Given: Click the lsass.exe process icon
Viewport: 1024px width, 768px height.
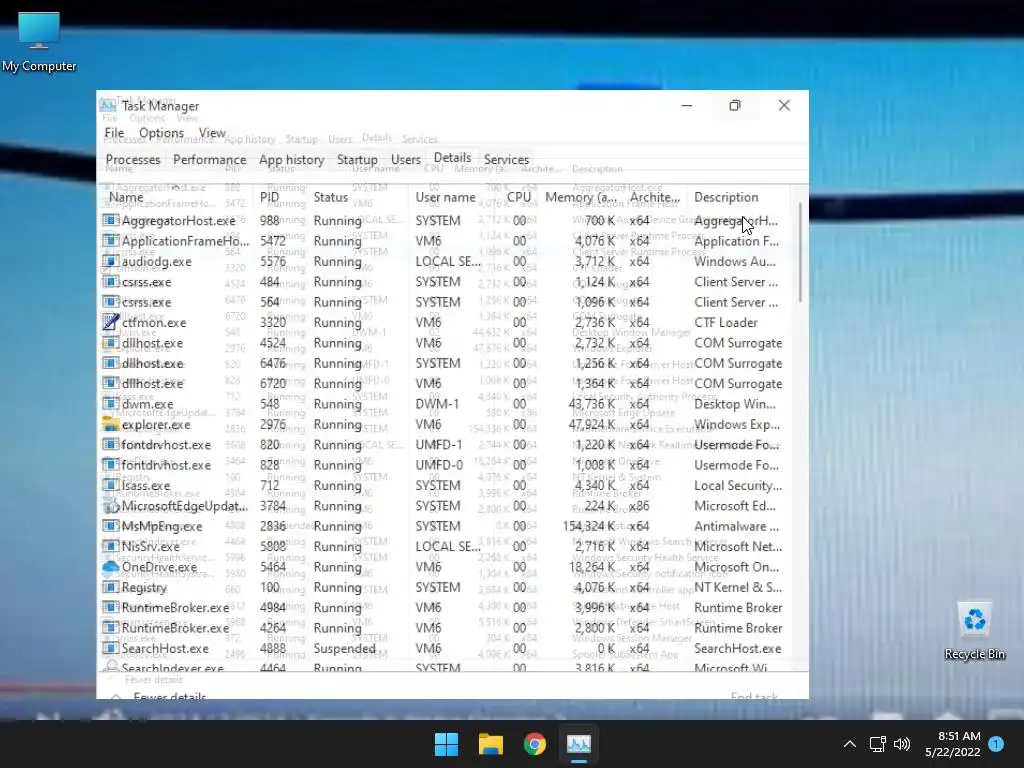Looking at the screenshot, I should [x=110, y=485].
